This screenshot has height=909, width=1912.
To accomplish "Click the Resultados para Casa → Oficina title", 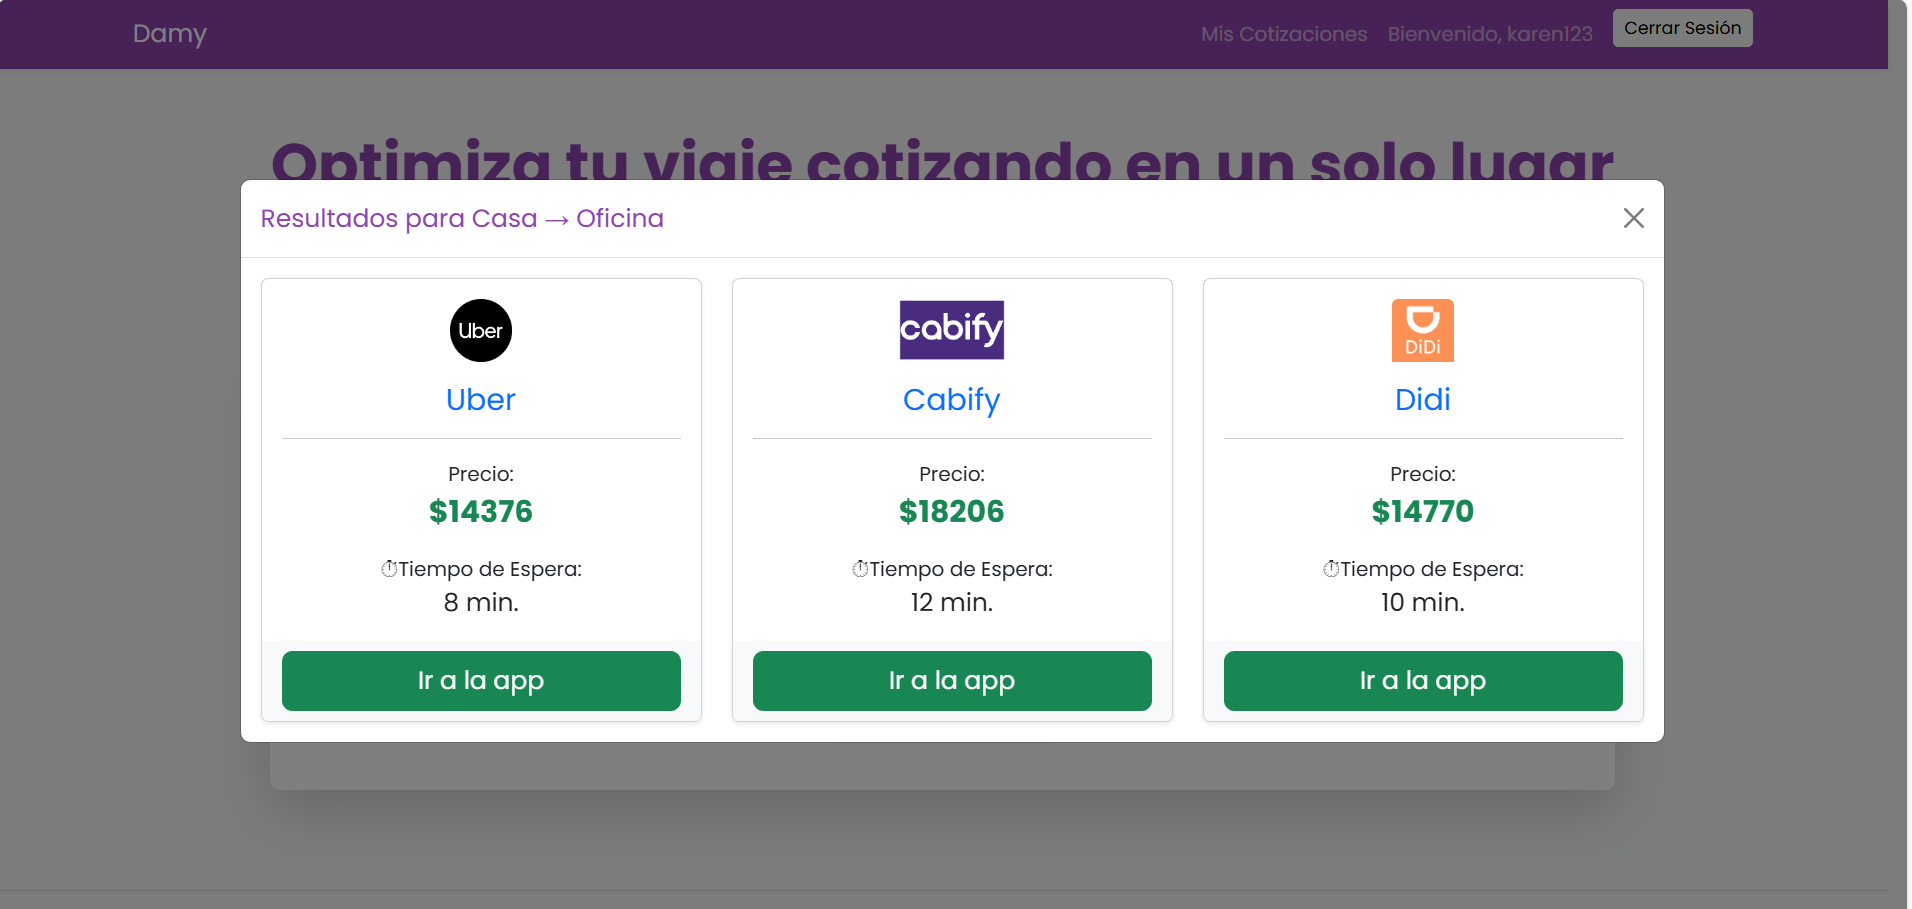I will (x=462, y=219).
